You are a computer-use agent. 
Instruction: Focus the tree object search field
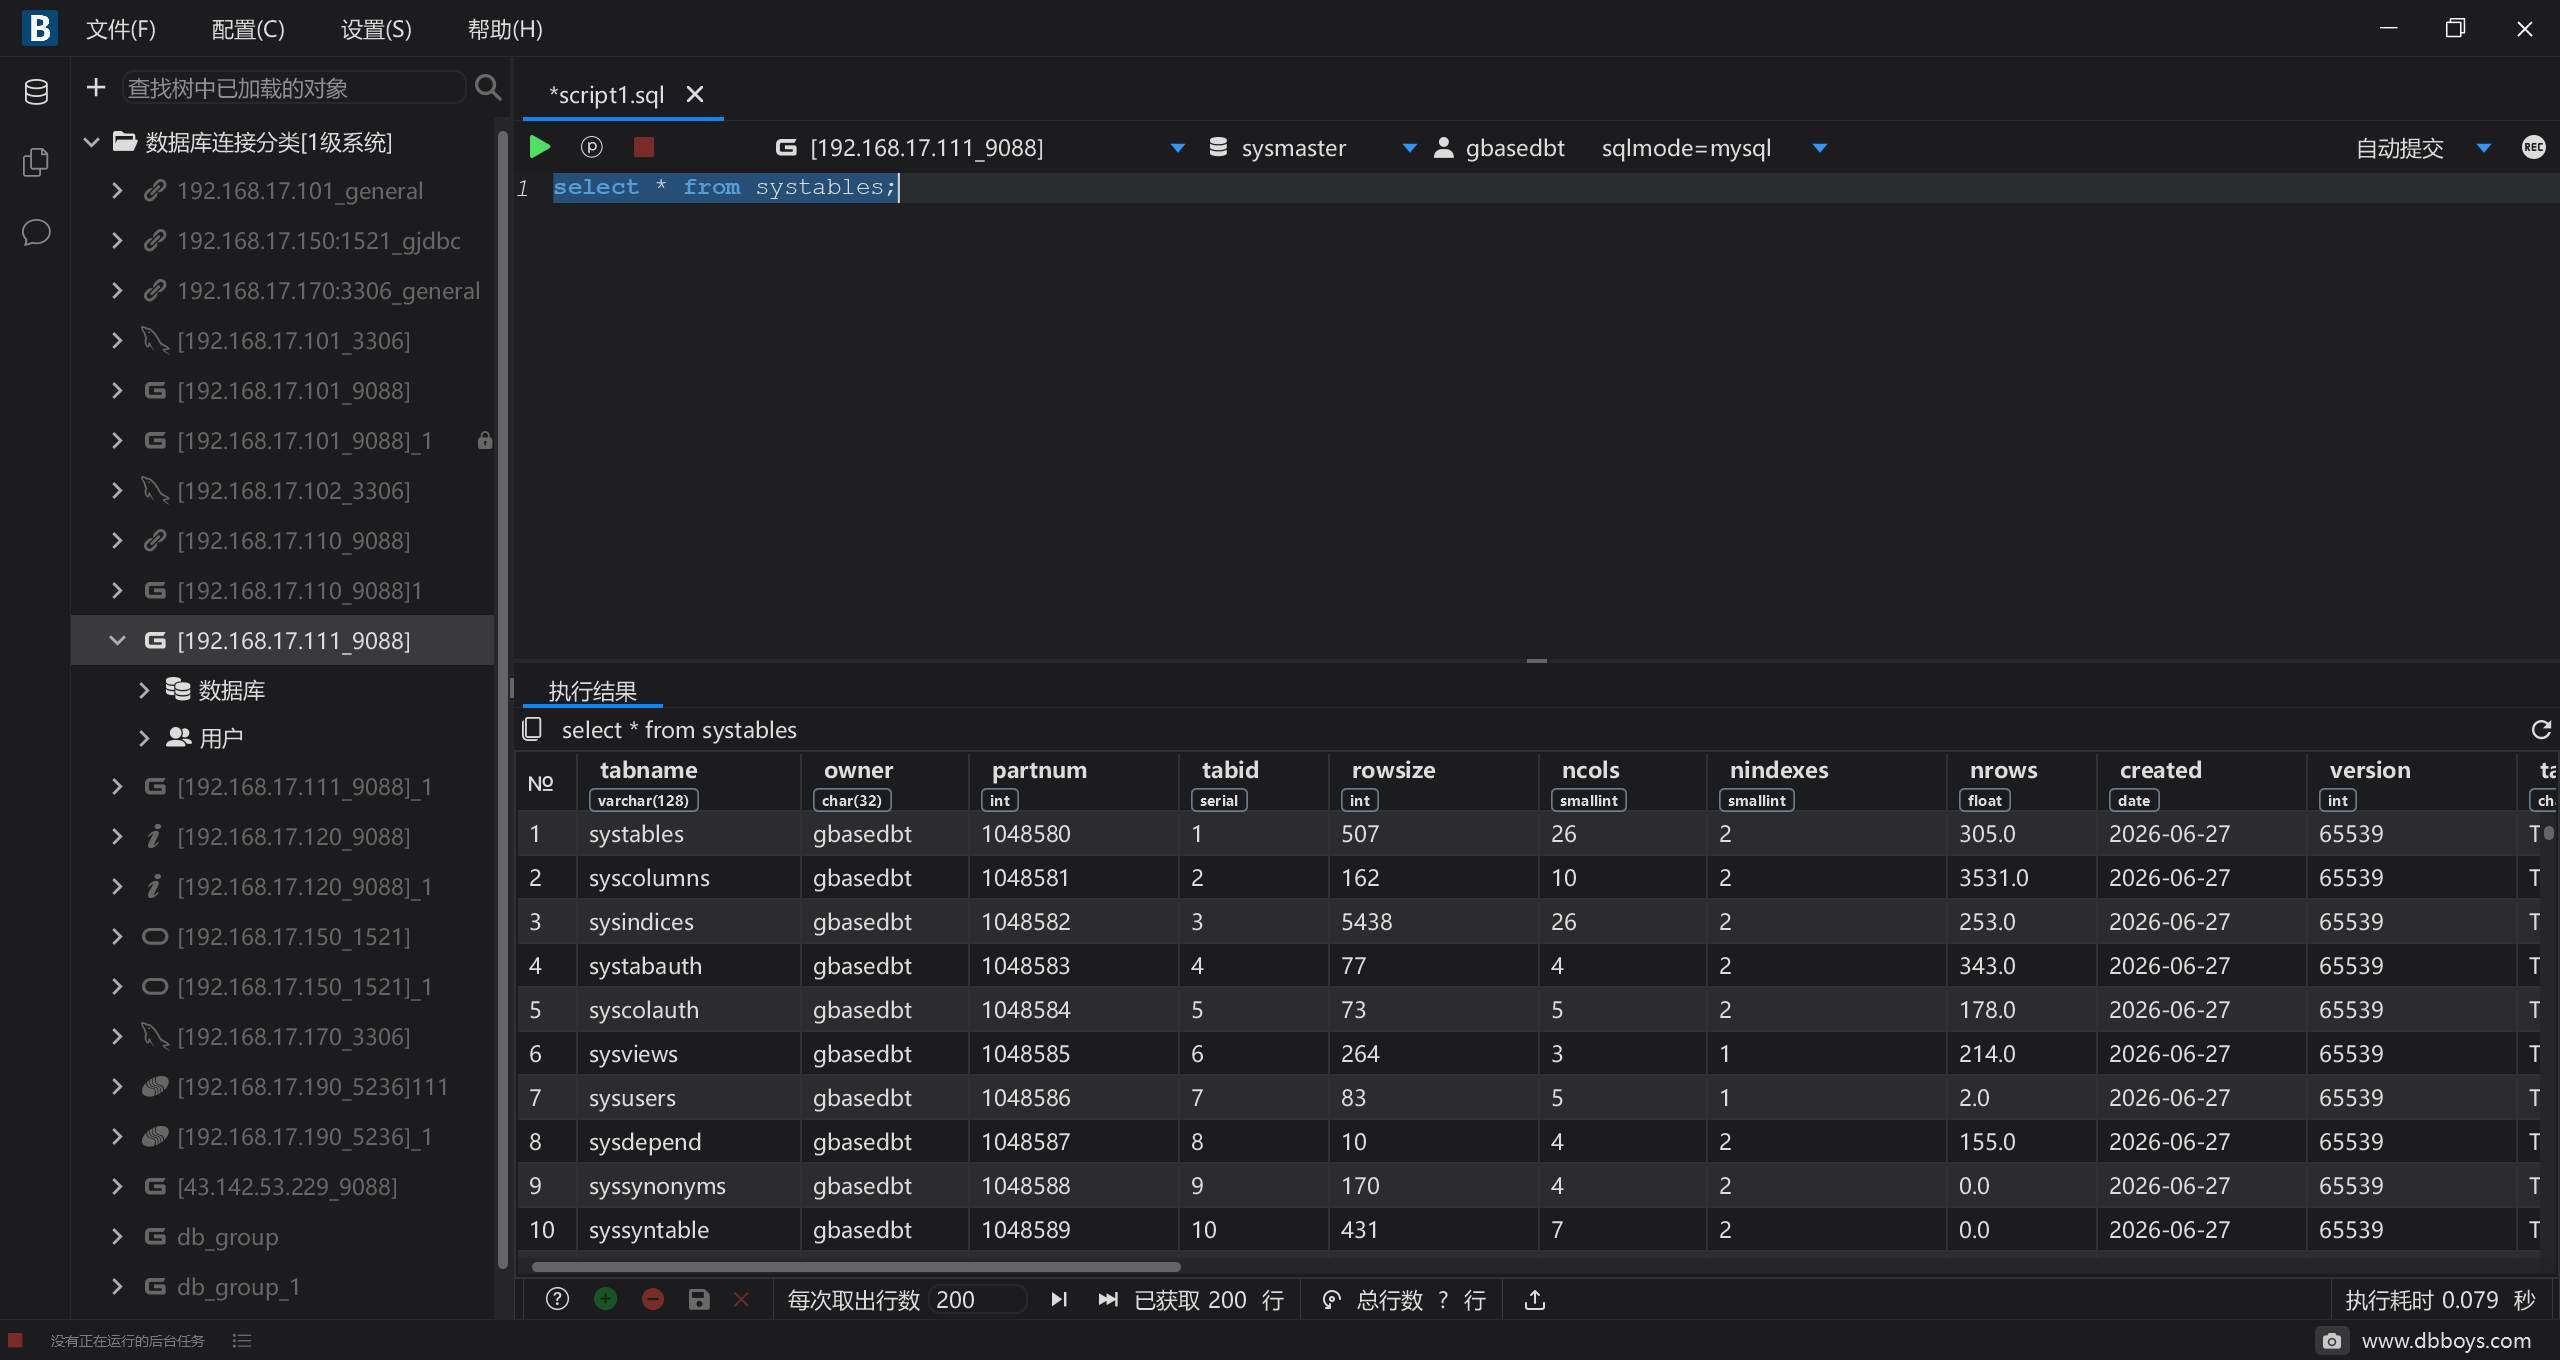point(294,88)
